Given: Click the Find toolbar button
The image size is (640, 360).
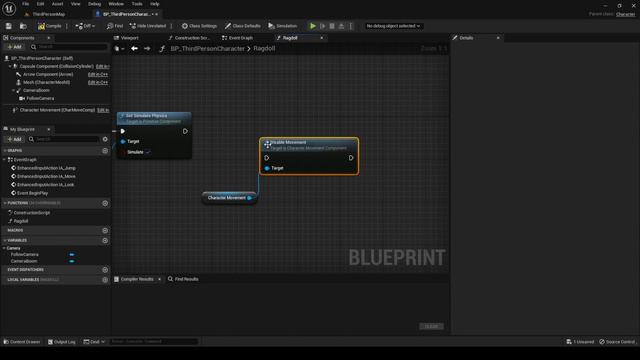Looking at the screenshot, I should point(115,26).
